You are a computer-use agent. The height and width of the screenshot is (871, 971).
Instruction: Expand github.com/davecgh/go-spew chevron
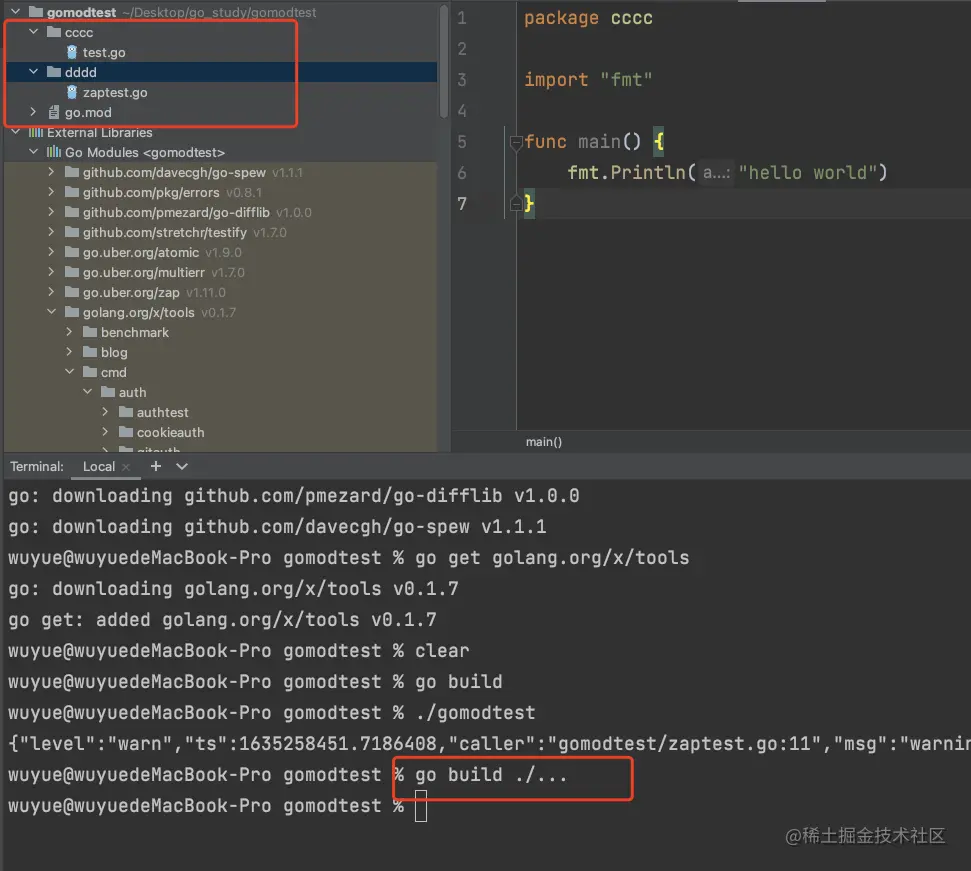52,172
